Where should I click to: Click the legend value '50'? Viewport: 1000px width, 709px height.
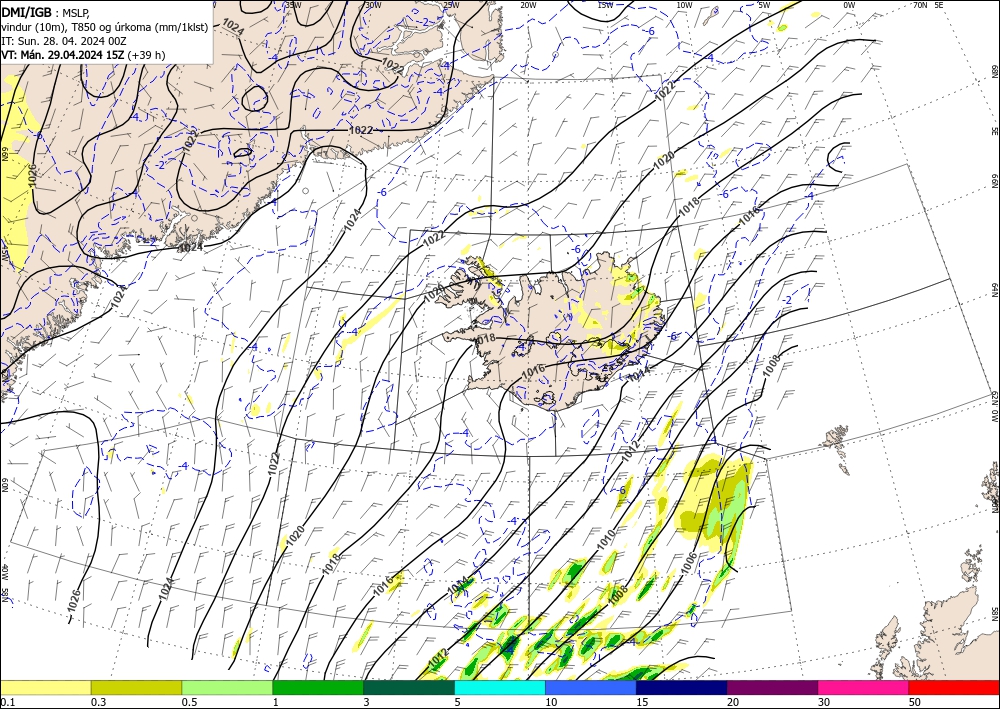point(915,702)
